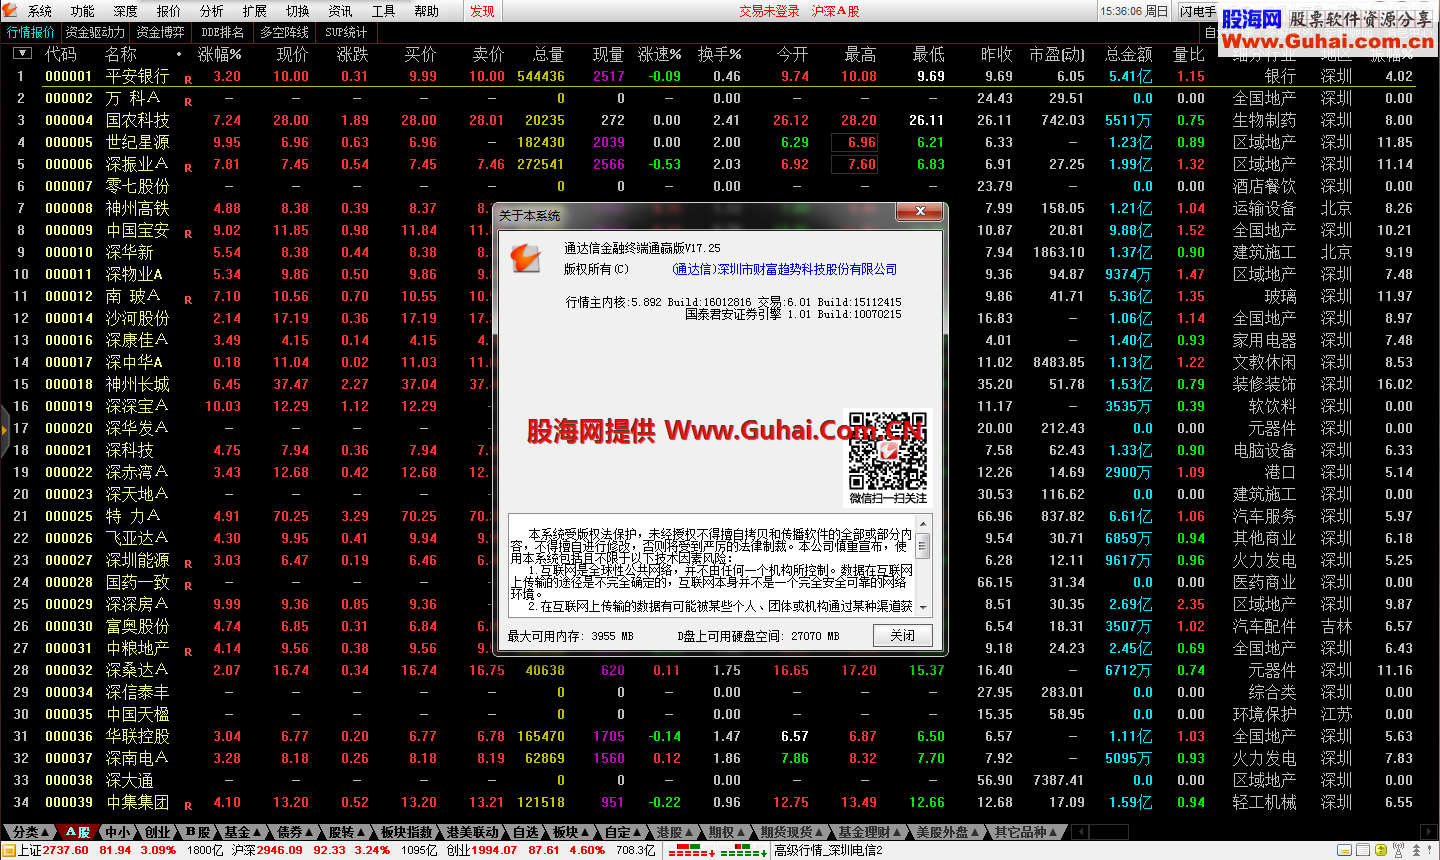This screenshot has height=860, width=1440.
Task: Select the 板块指数 tab at the bottom
Action: 407,832
